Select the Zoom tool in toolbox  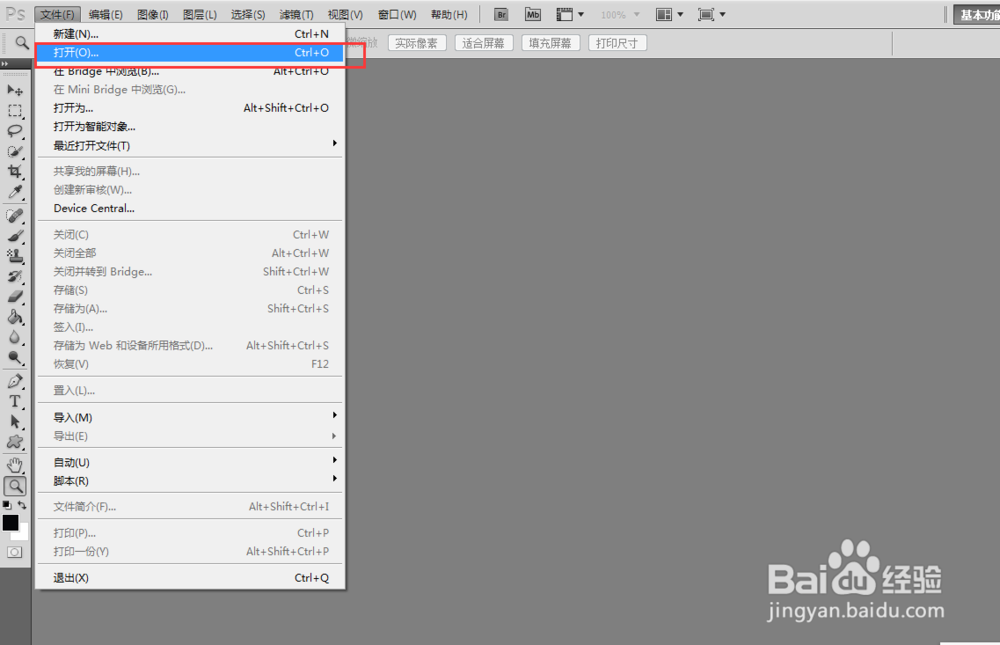point(15,486)
